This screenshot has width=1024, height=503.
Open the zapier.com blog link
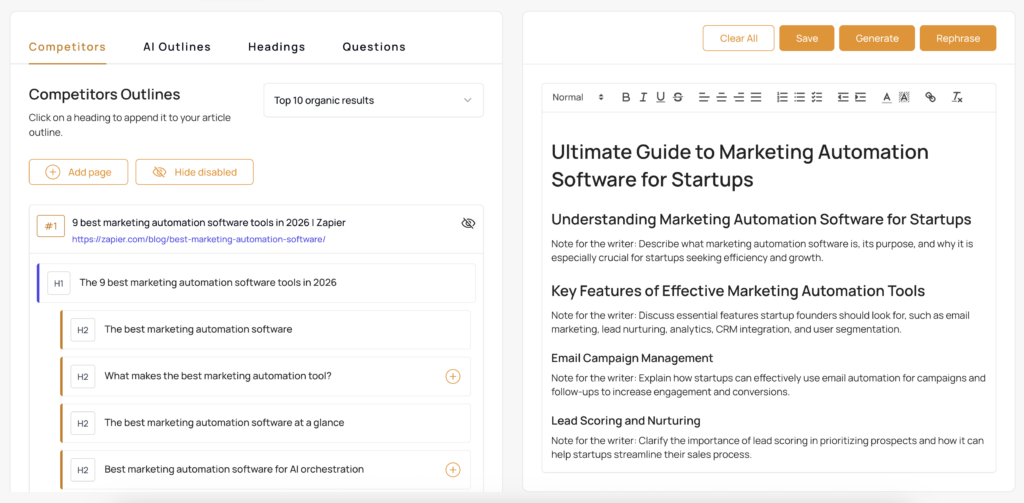point(198,240)
